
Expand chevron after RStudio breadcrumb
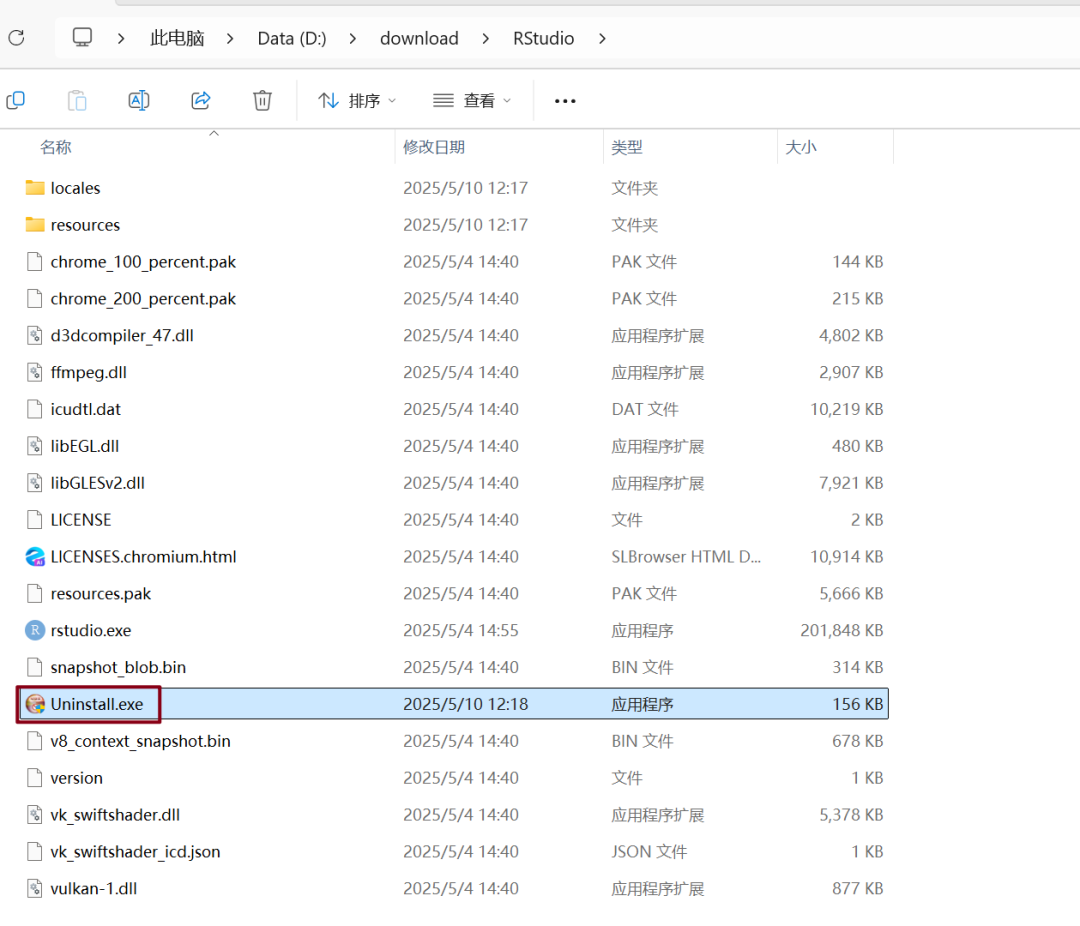tap(603, 39)
